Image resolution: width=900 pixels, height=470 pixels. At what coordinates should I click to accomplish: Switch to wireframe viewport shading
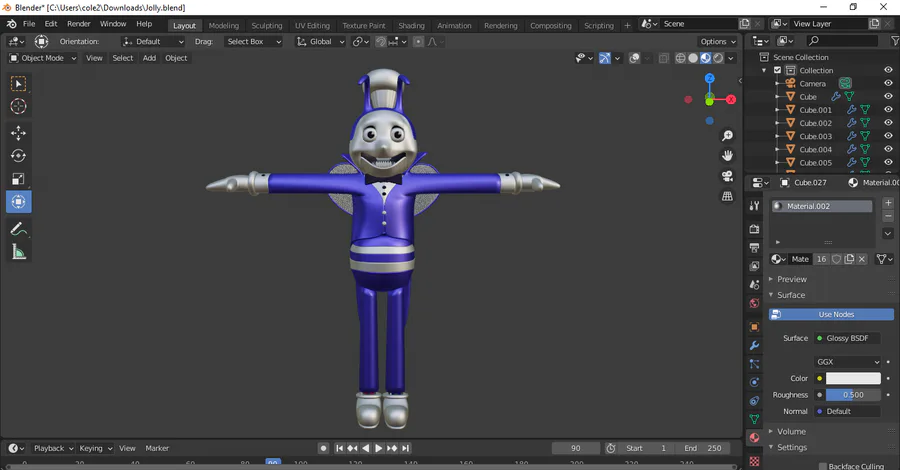click(680, 58)
